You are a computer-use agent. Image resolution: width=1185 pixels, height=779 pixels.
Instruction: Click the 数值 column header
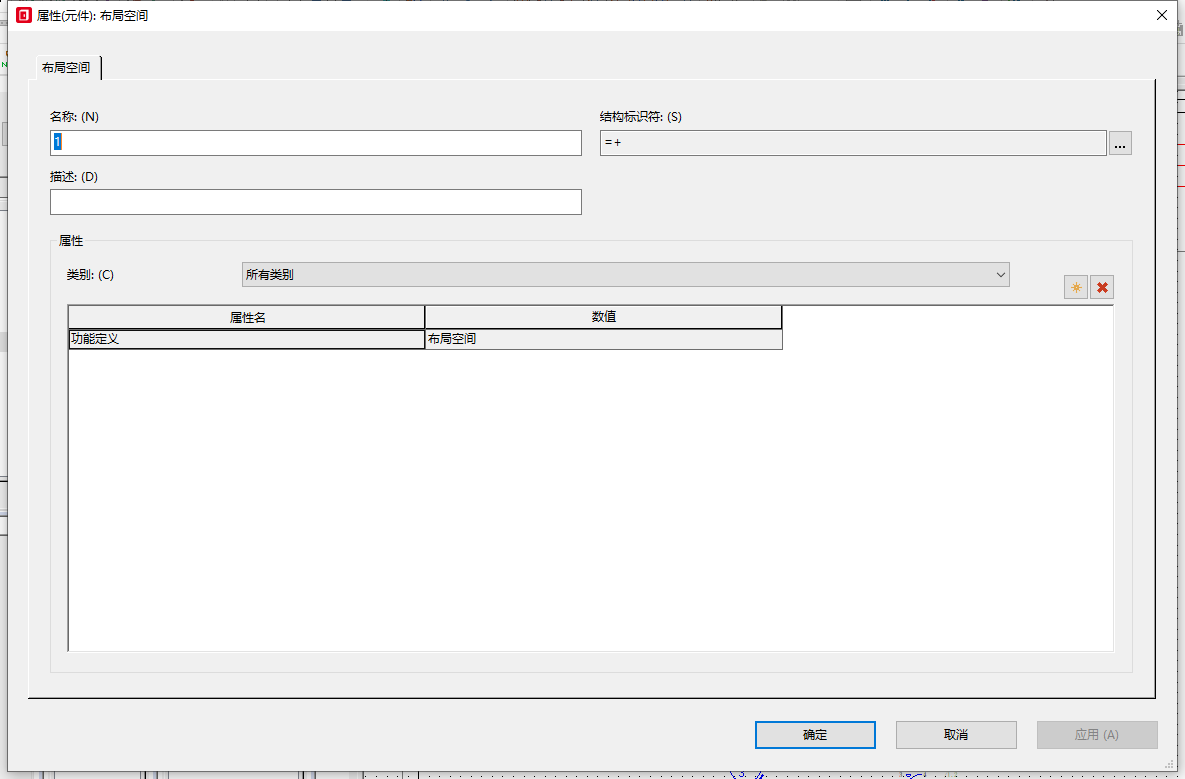603,317
